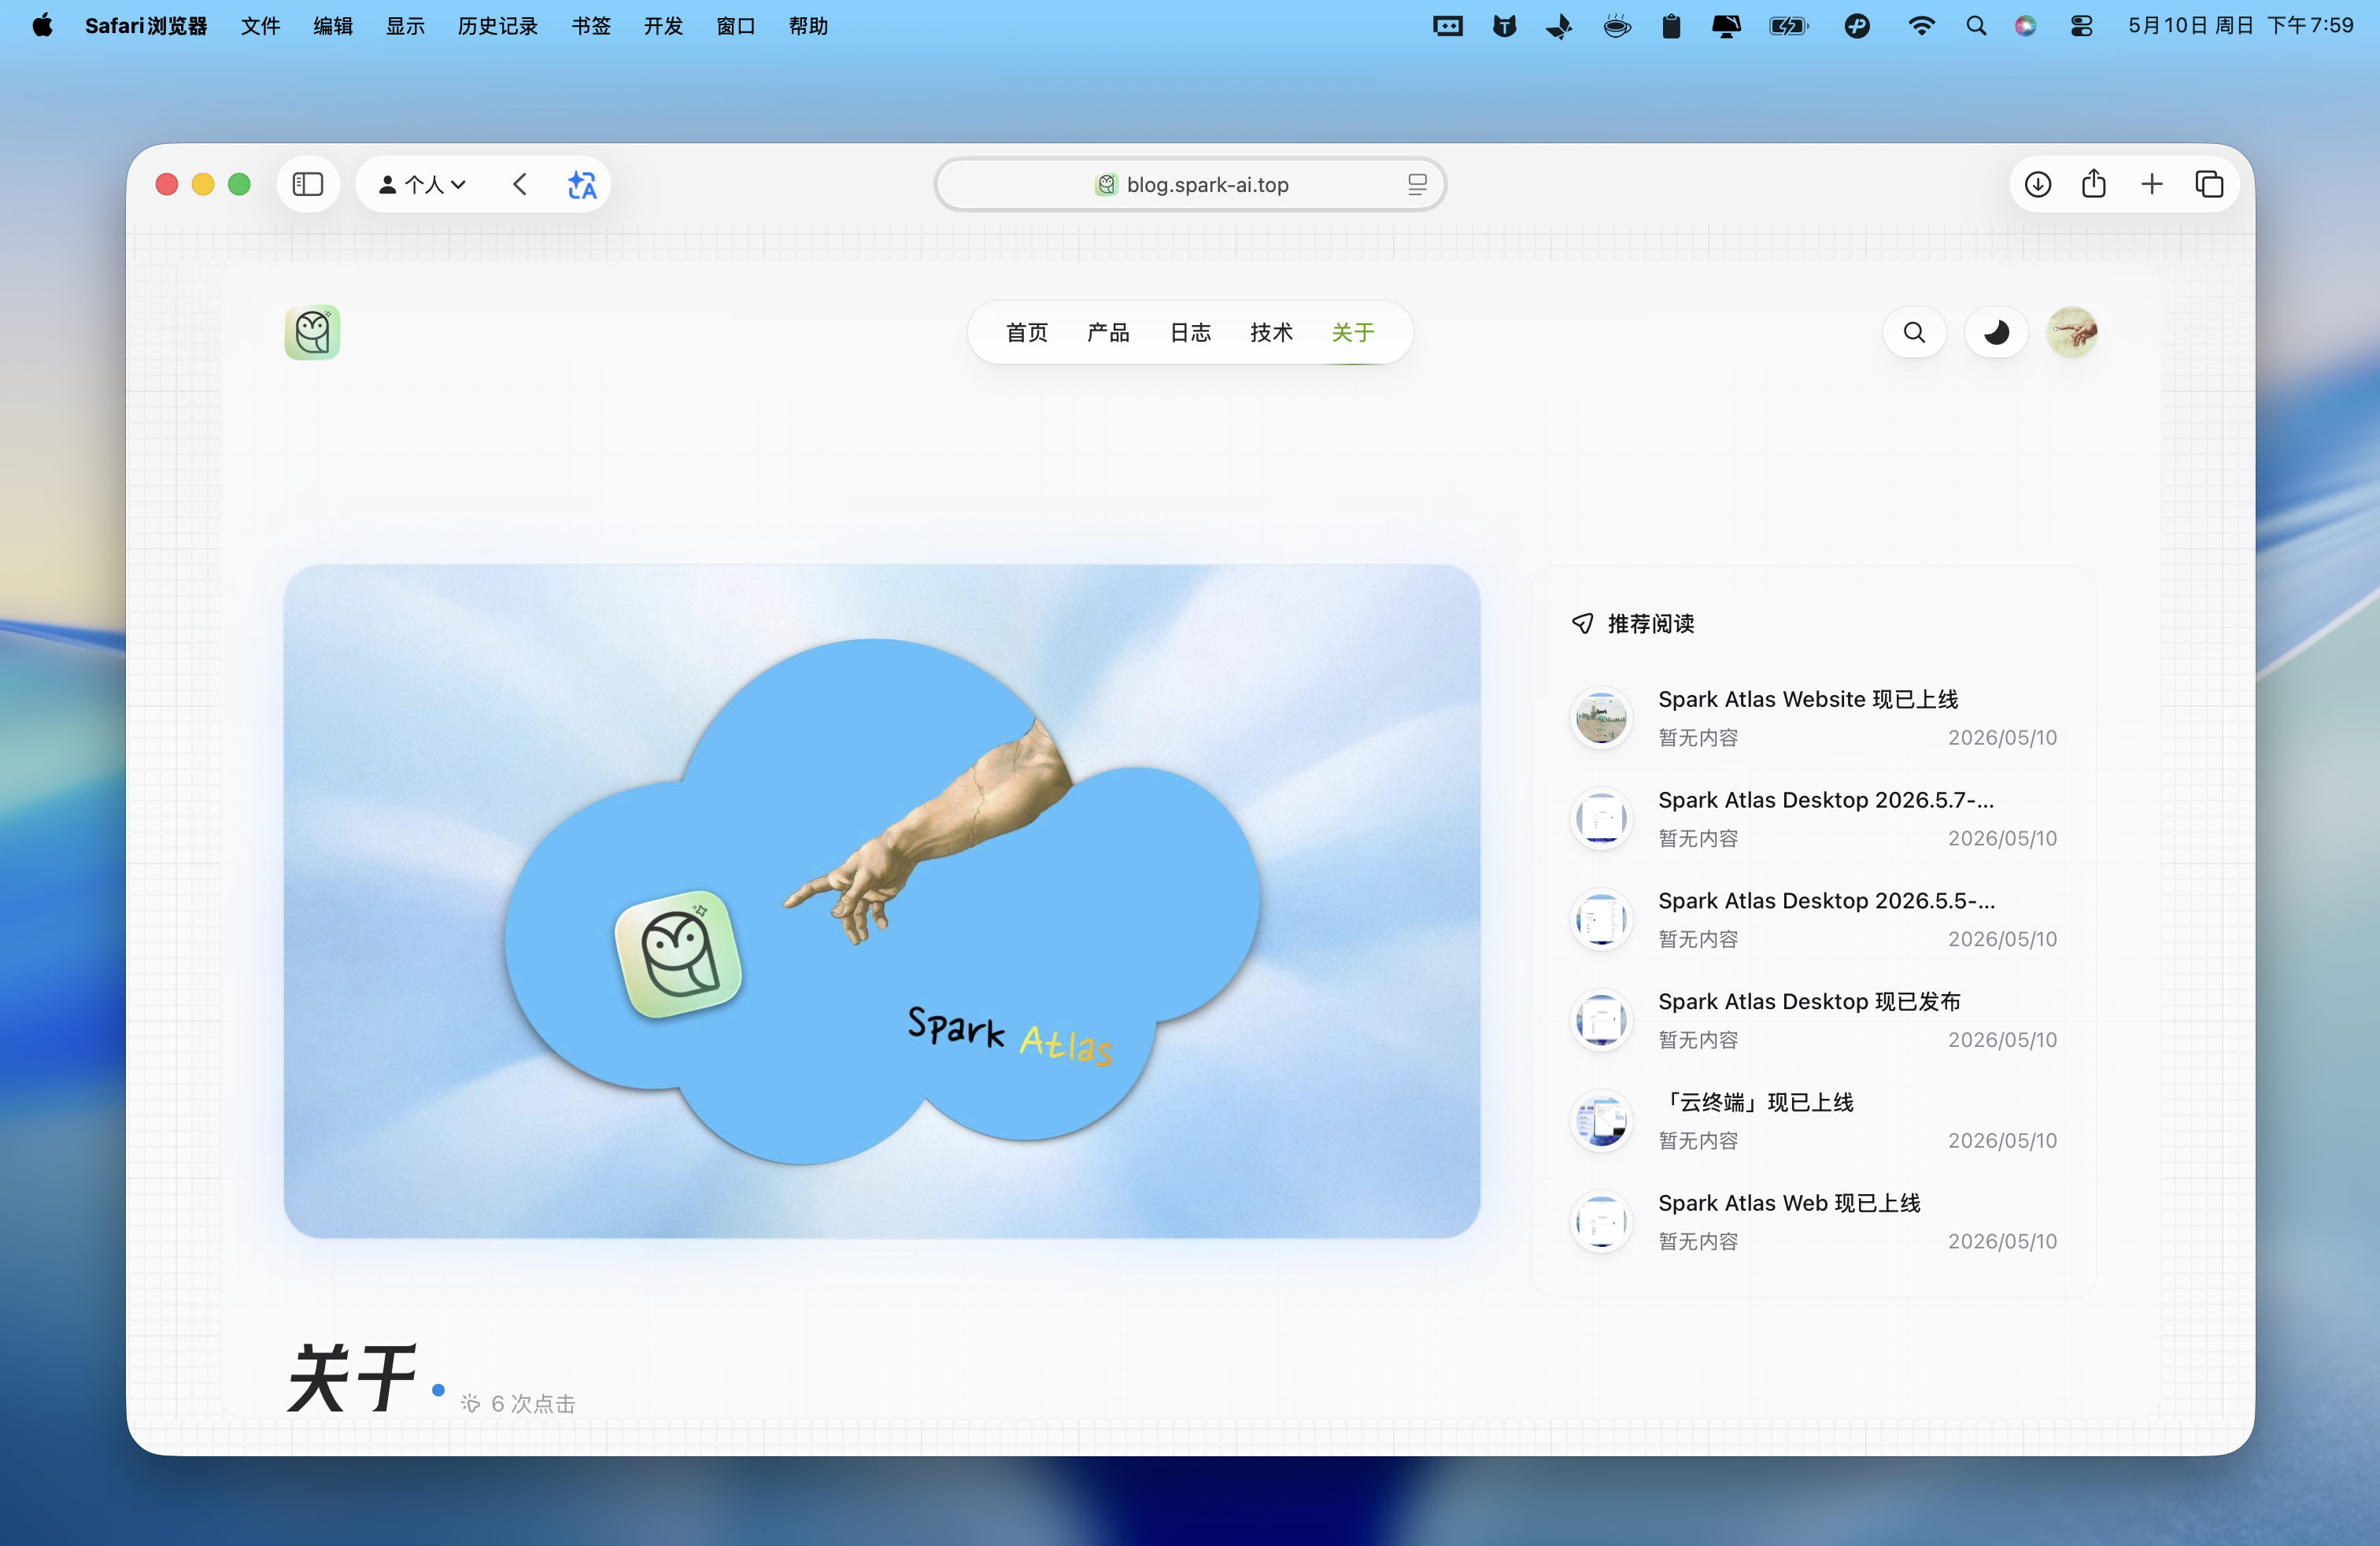Show Safari downloads
The width and height of the screenshot is (2380, 1546).
pos(2038,184)
